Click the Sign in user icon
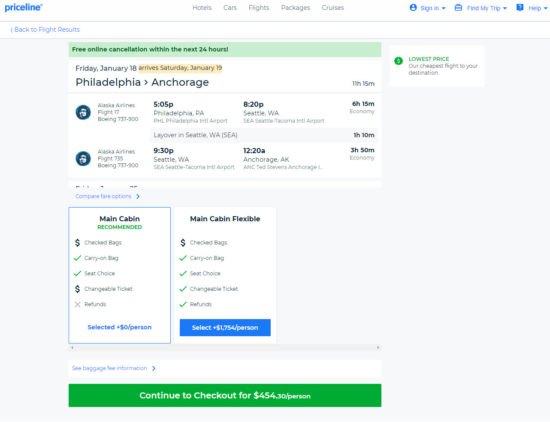550x422 pixels. point(413,7)
